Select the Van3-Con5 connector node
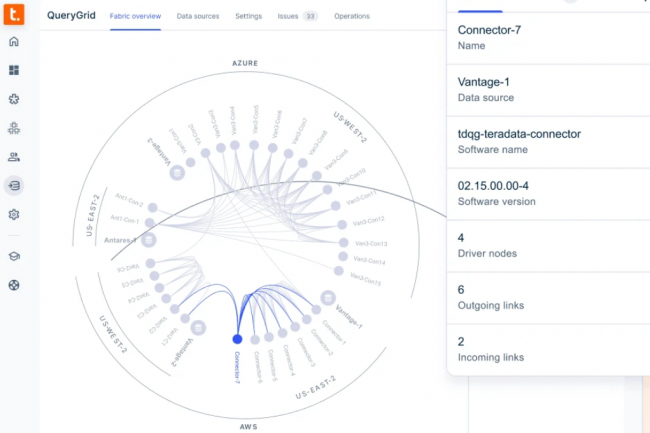The width and height of the screenshot is (650, 433). (x=254, y=145)
